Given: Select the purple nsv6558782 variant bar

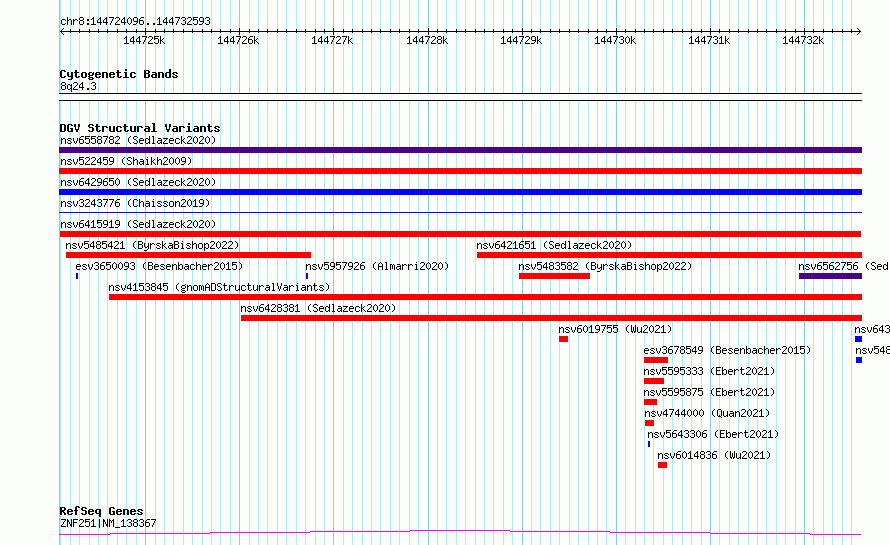Looking at the screenshot, I should click(460, 150).
